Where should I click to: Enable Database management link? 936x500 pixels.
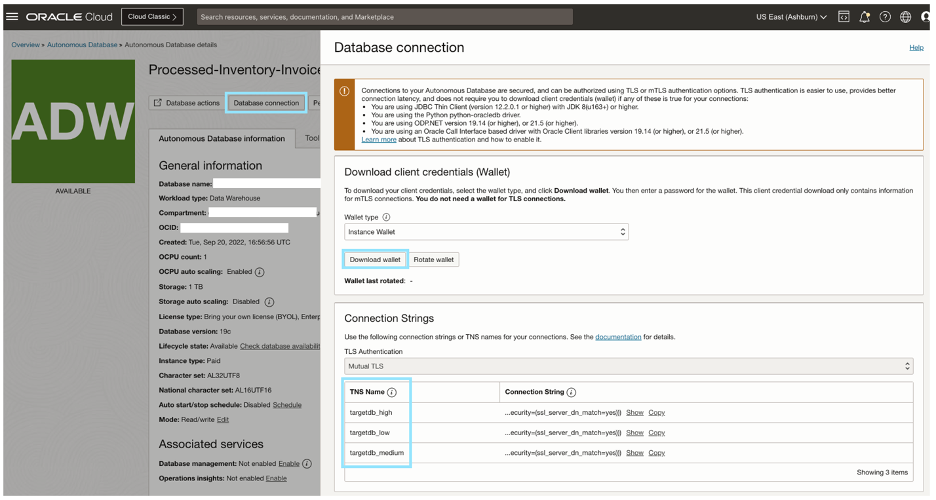coord(289,464)
